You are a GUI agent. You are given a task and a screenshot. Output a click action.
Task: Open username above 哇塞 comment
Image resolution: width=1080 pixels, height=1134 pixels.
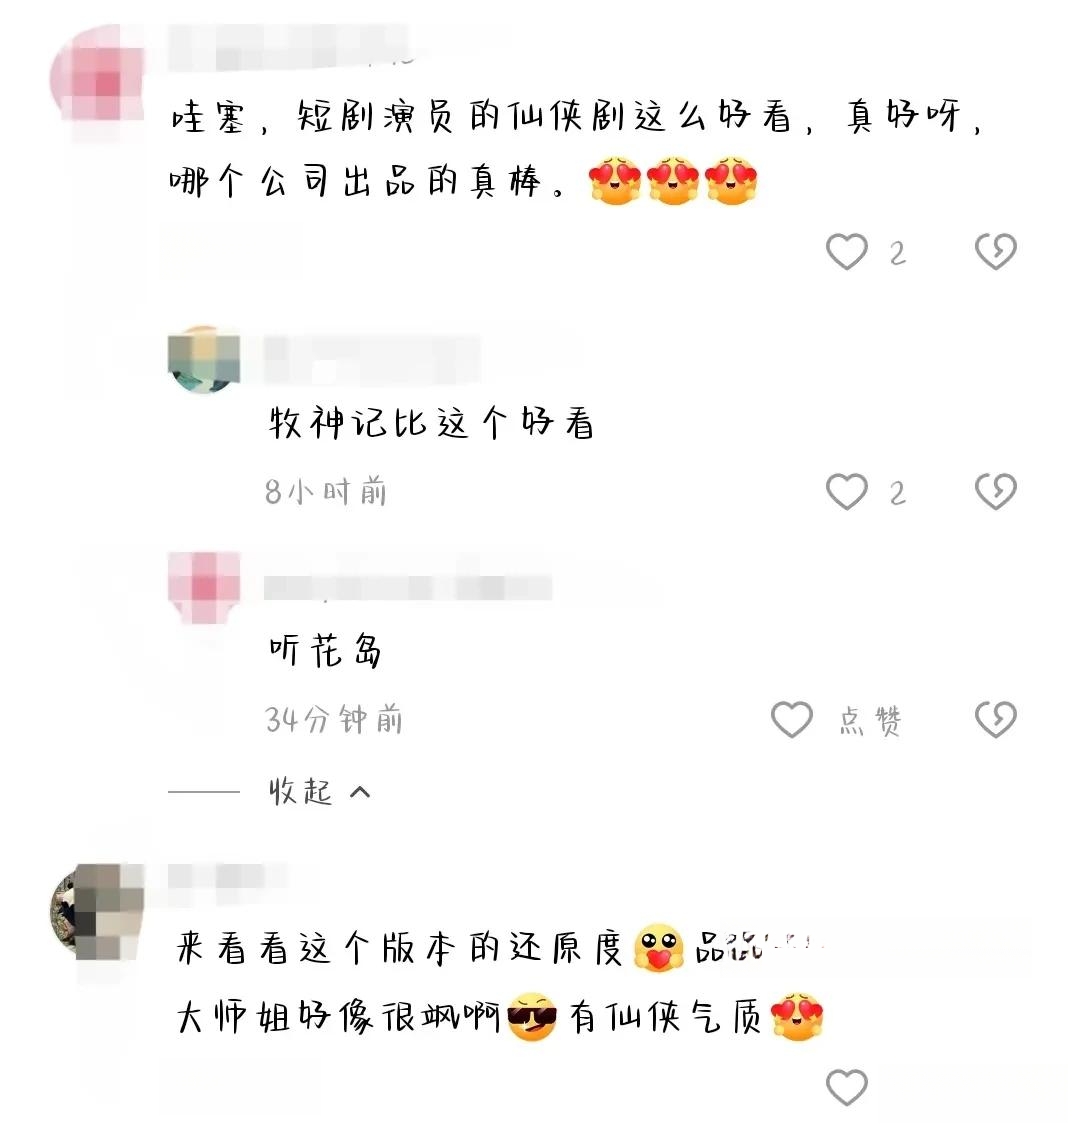289,48
